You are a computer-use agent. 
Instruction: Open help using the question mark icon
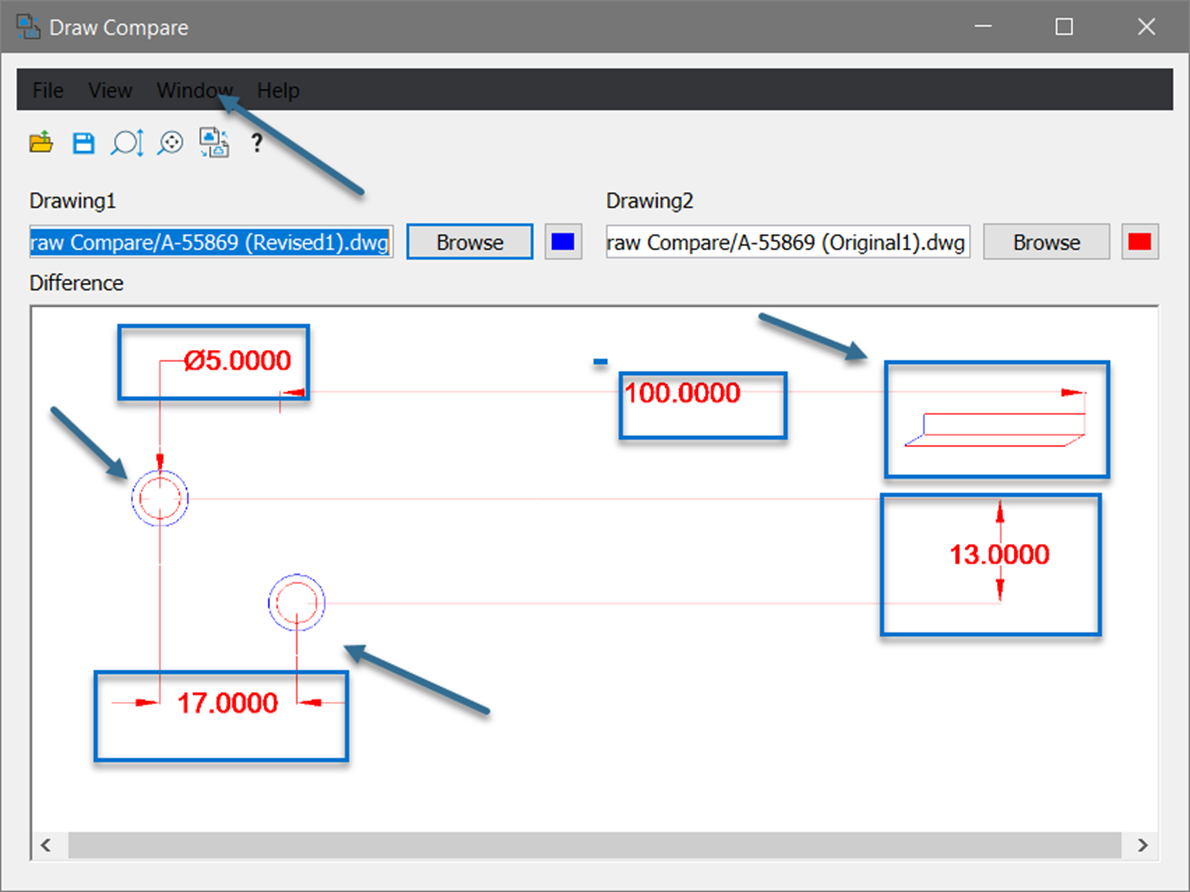point(256,142)
